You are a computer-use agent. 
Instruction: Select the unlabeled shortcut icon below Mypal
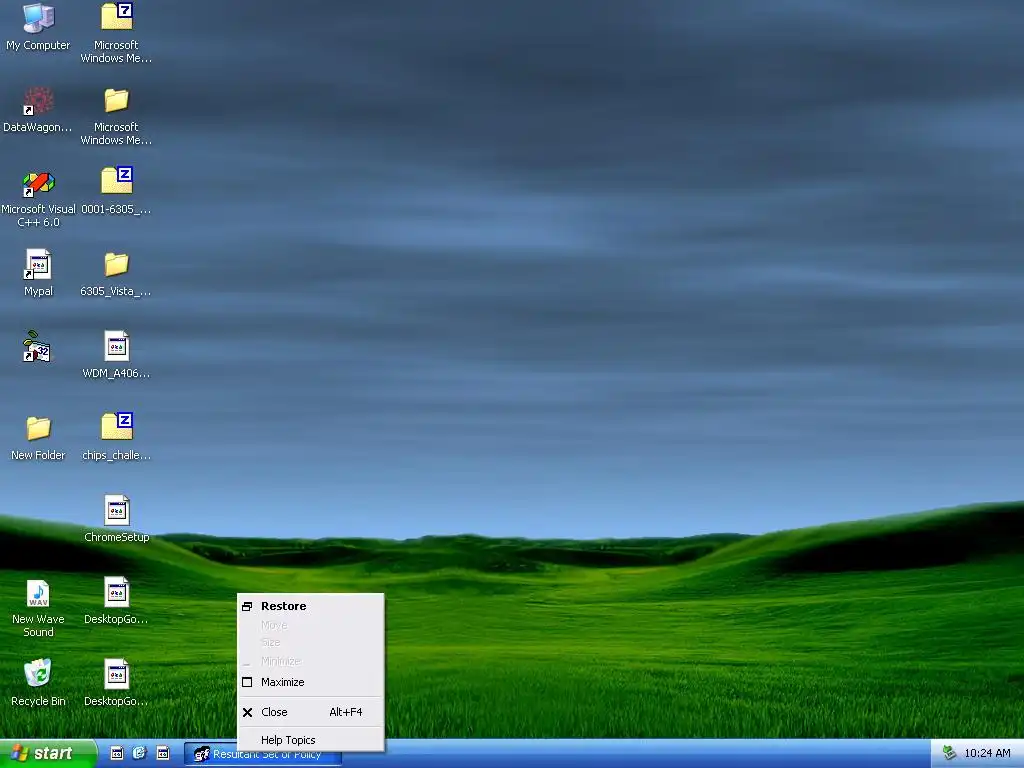point(37,347)
